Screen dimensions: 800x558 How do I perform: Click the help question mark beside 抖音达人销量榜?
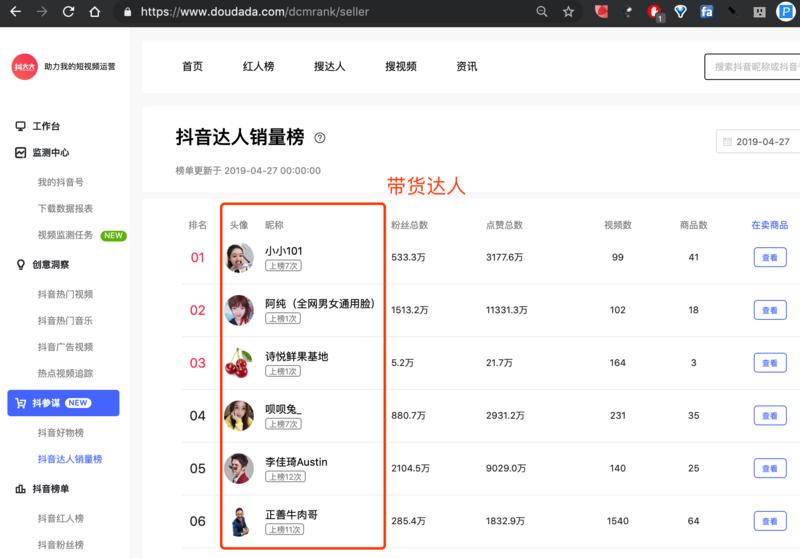tap(319, 138)
